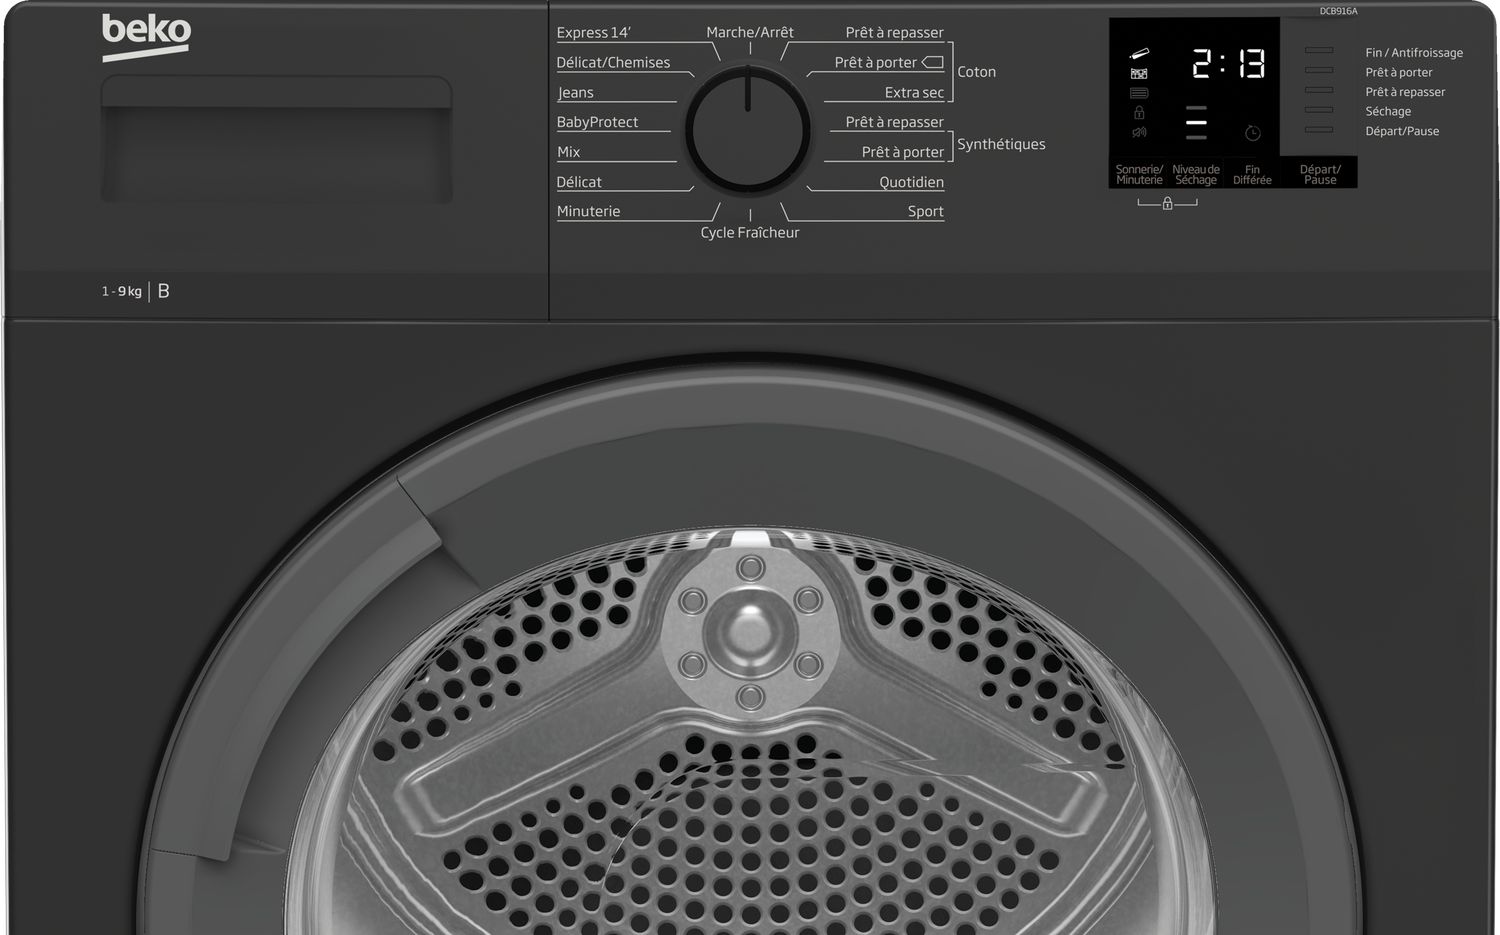Click the Synthétiques group label
Viewport: 1500px width, 935px height.
[x=1001, y=144]
